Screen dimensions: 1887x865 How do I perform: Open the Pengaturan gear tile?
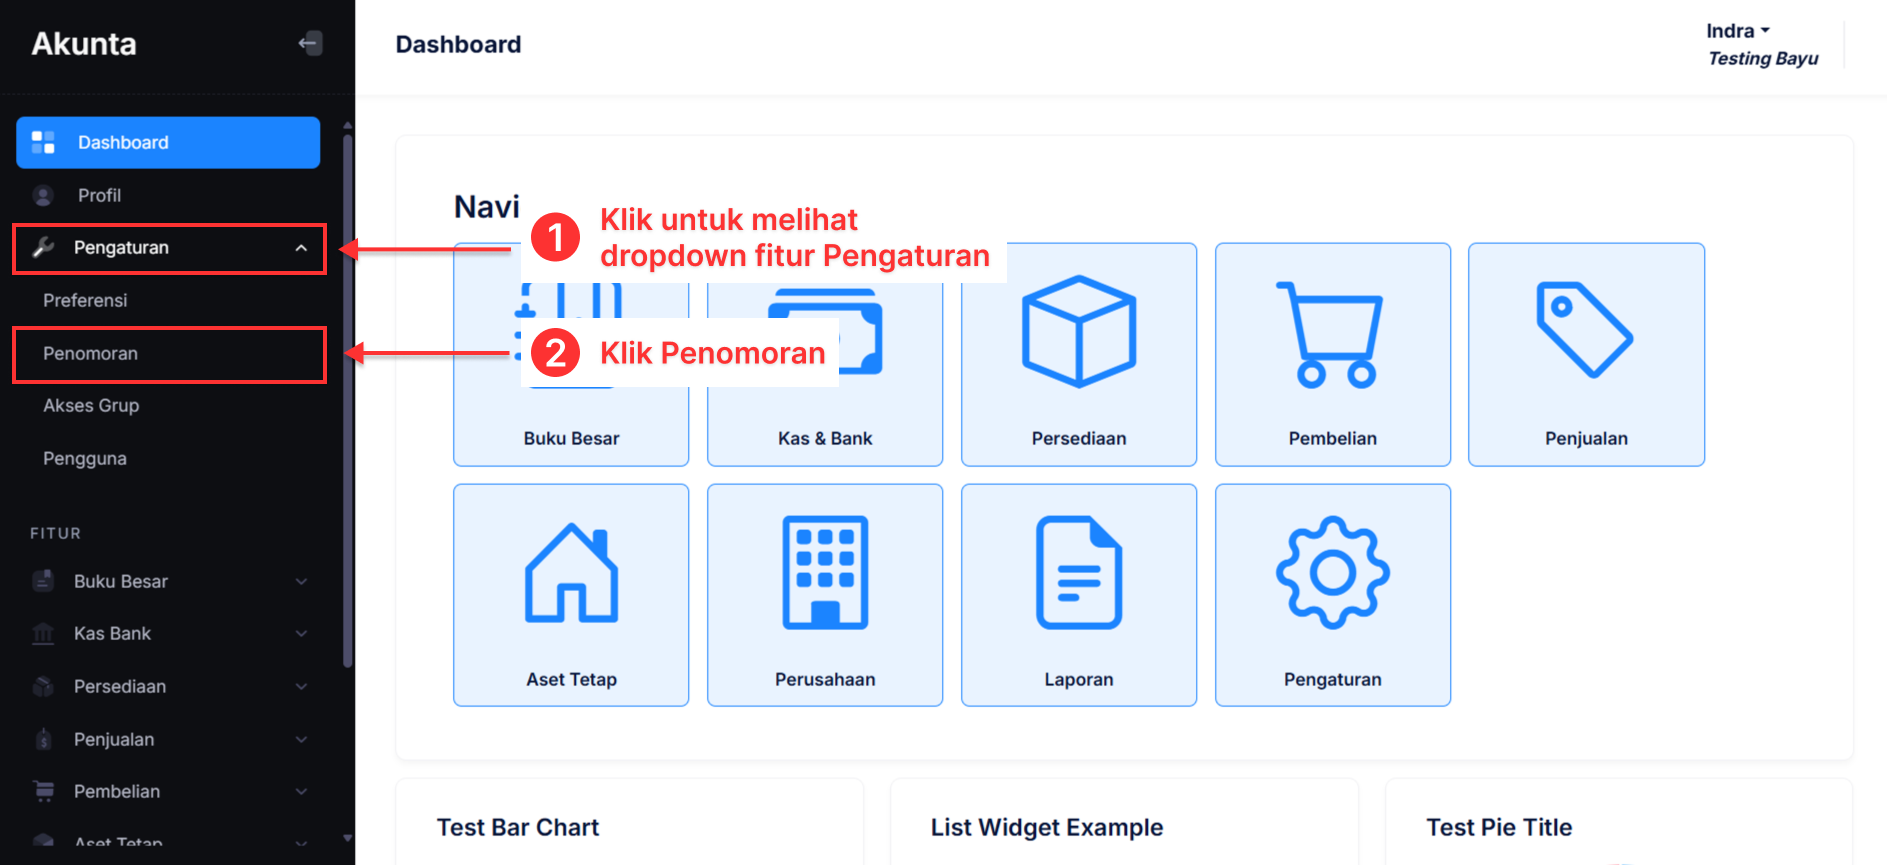click(1332, 595)
